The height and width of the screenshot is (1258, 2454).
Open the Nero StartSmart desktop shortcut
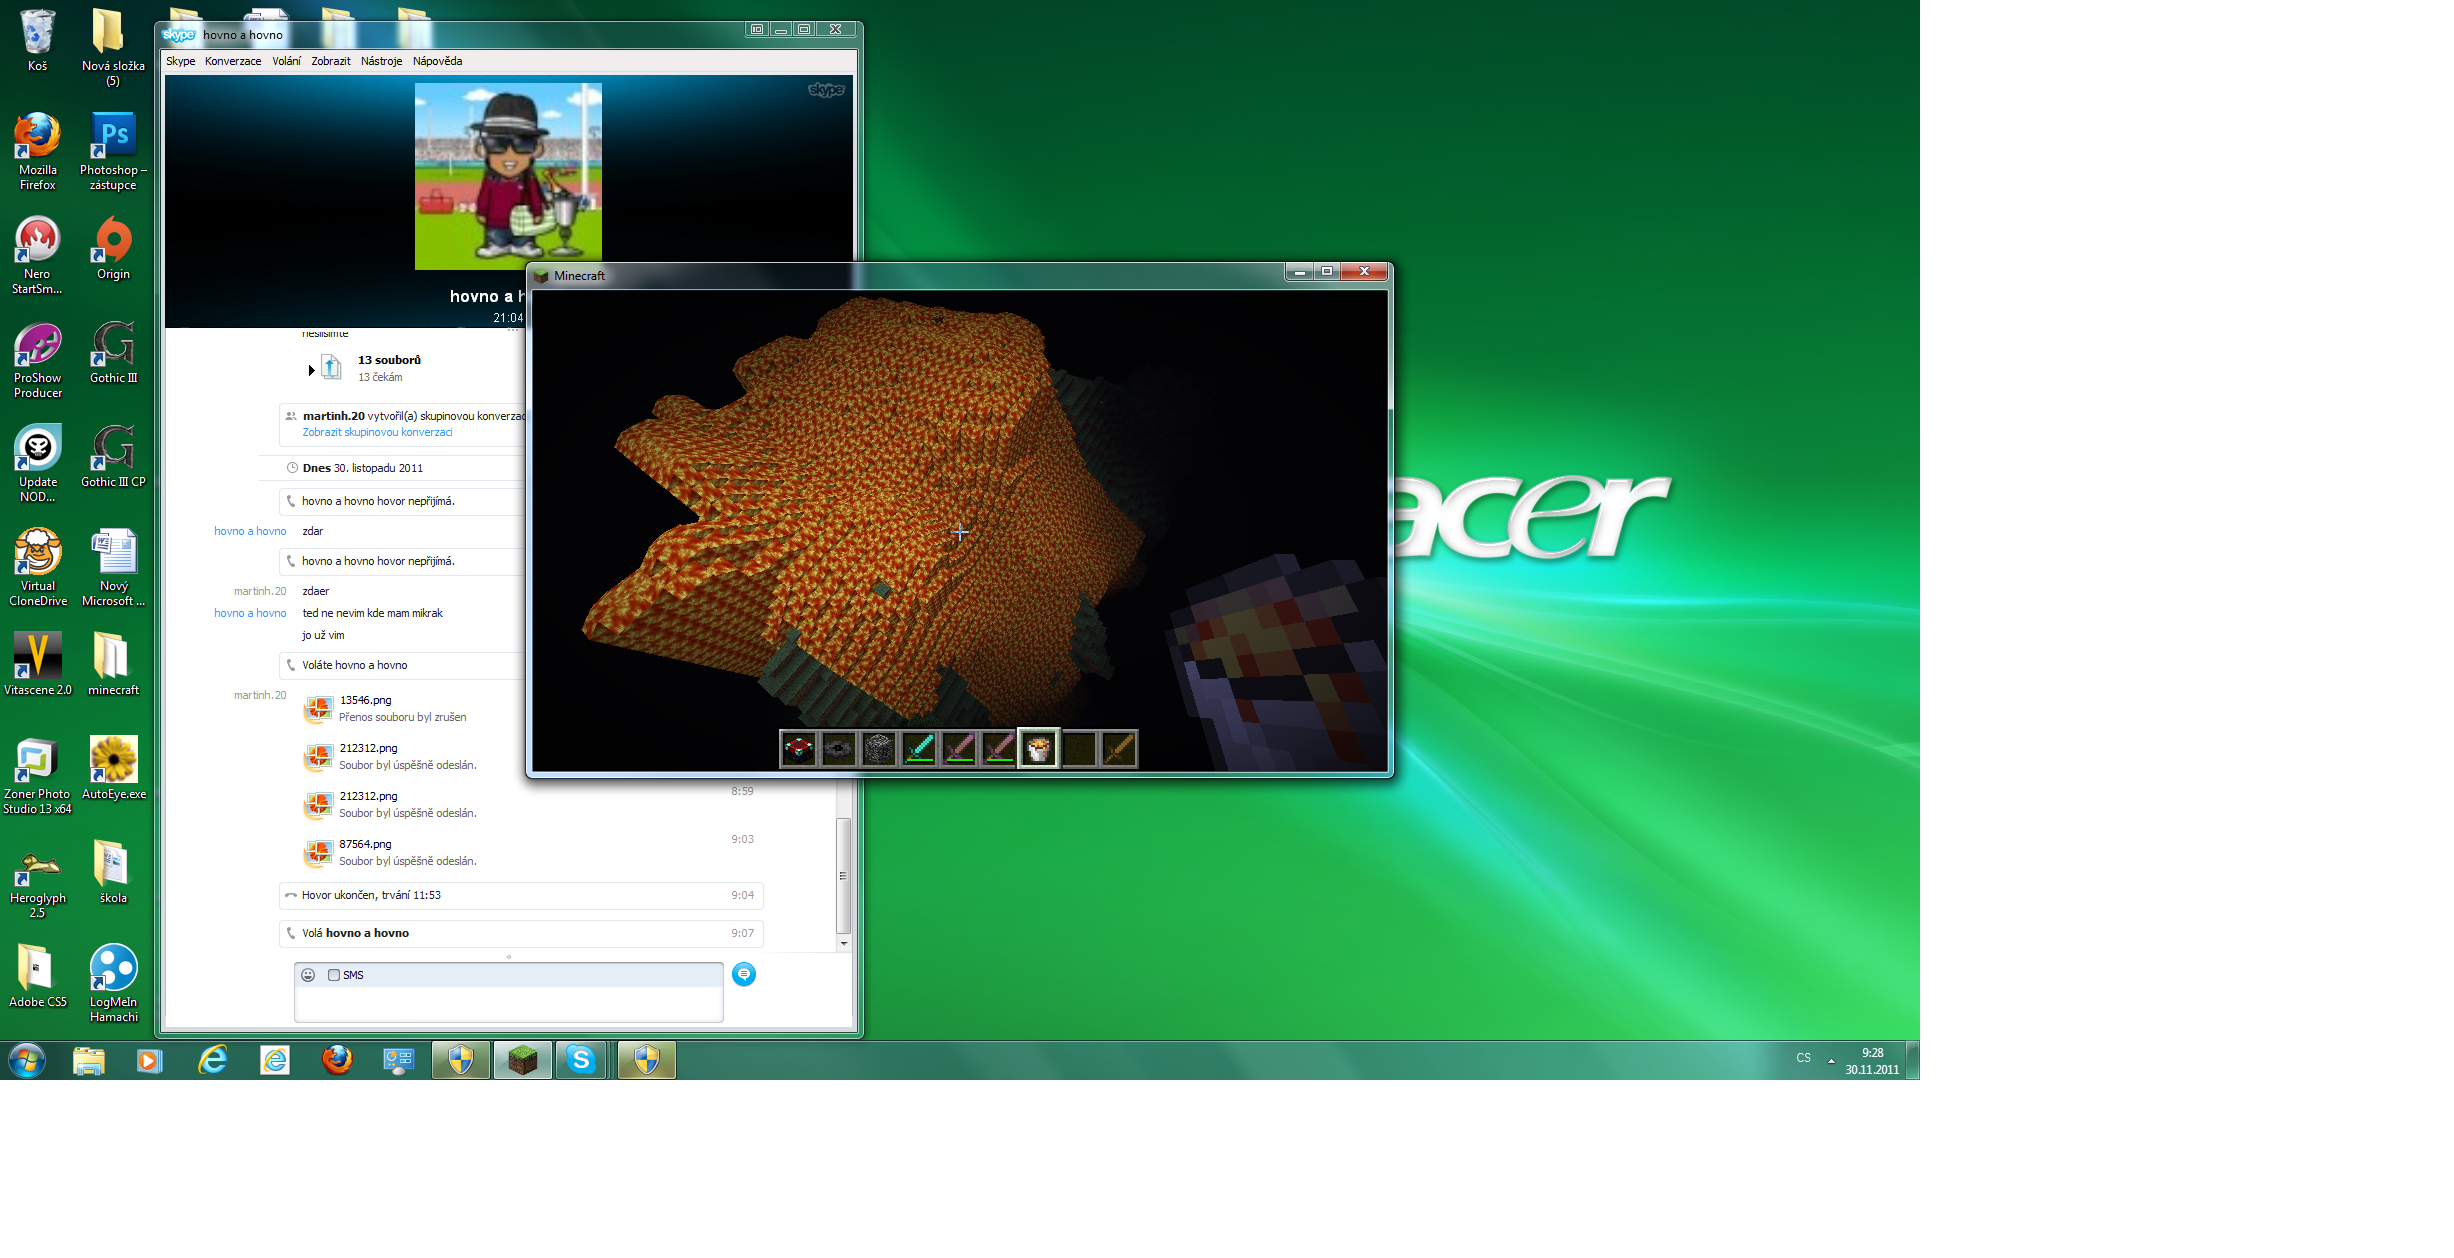37,255
